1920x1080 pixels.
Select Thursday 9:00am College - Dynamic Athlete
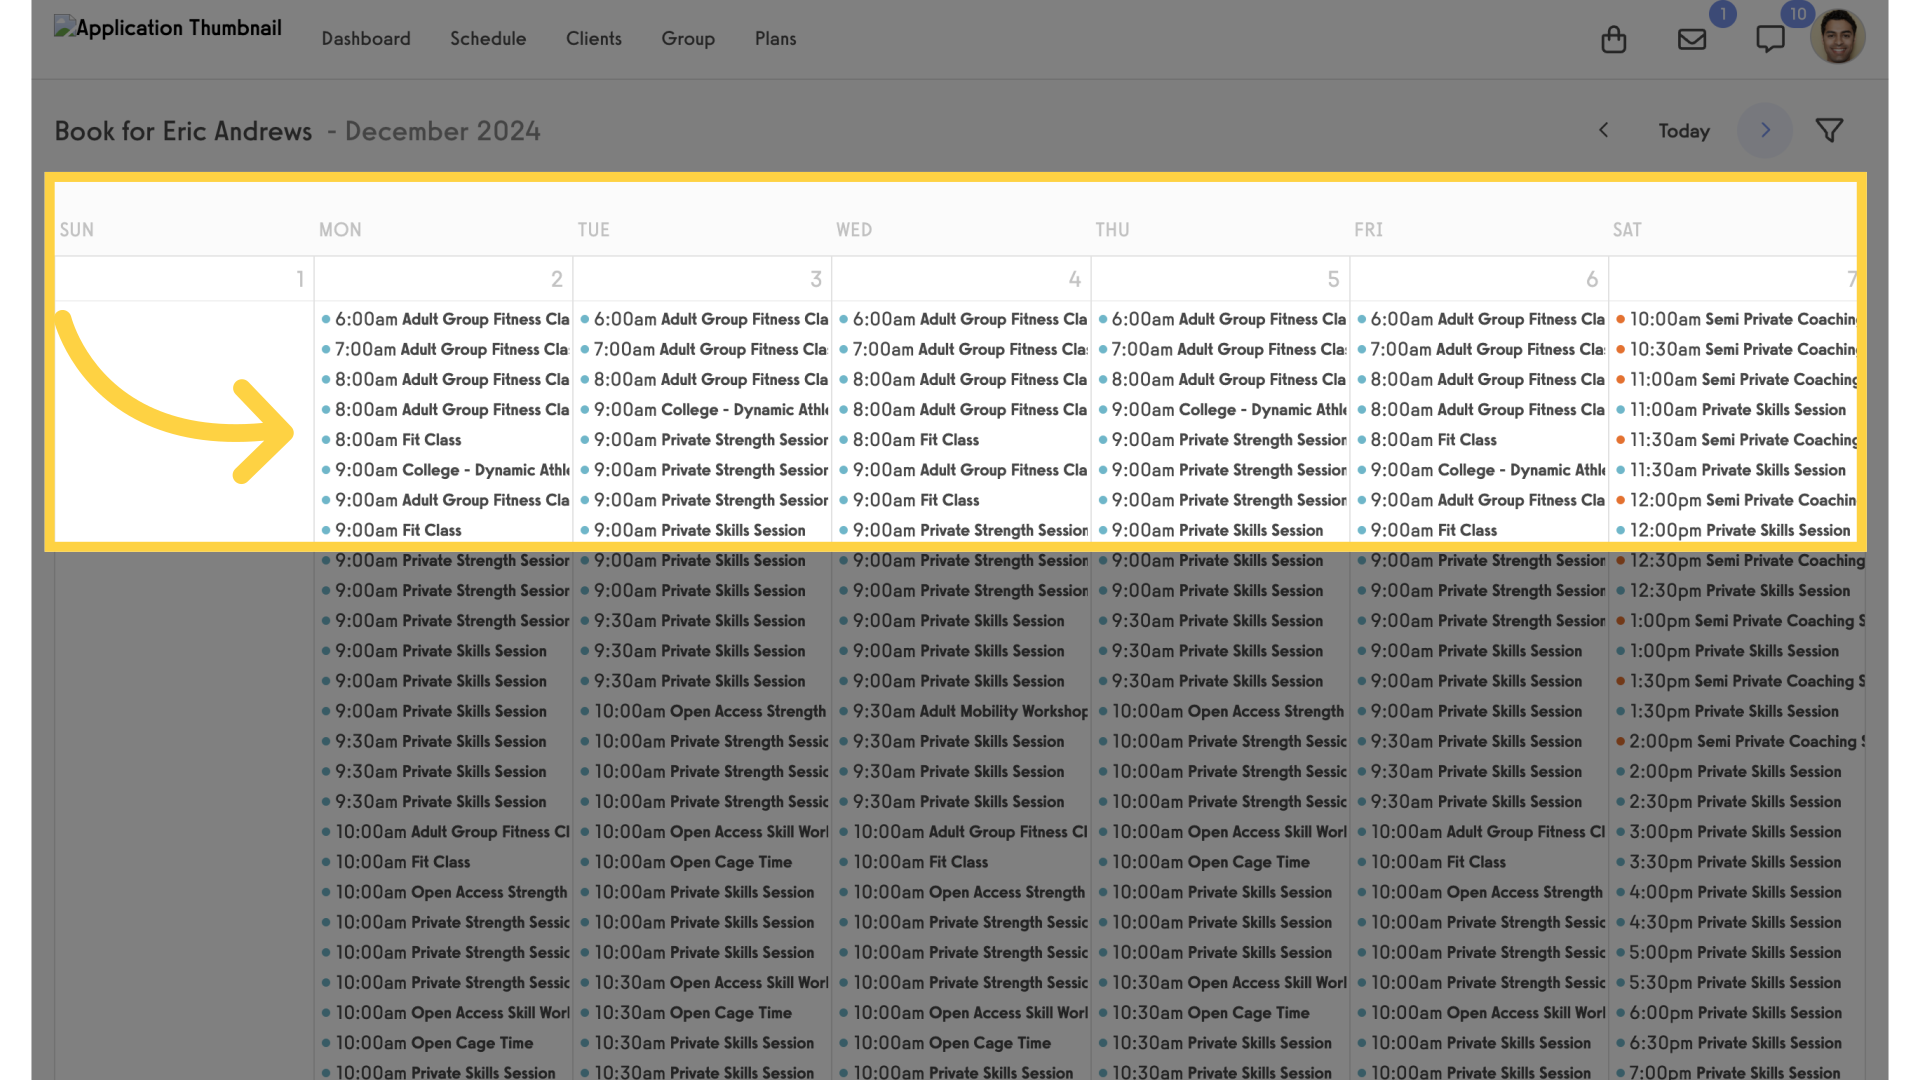(x=1222, y=410)
